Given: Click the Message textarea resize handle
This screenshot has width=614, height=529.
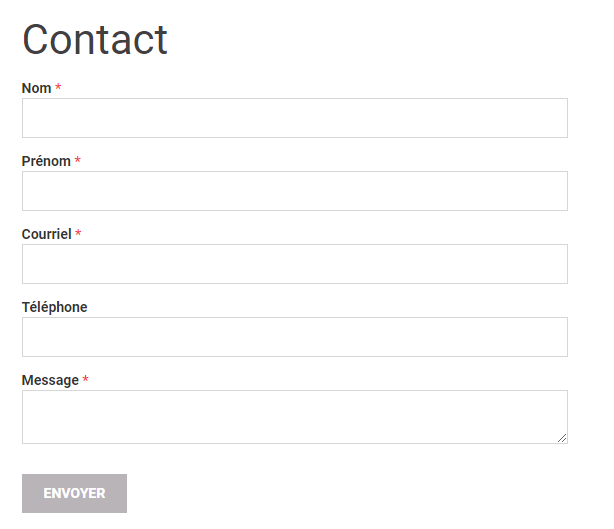Looking at the screenshot, I should 562,438.
